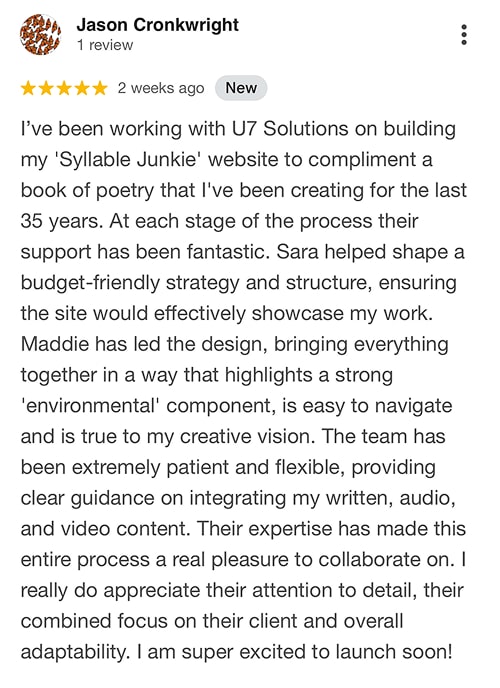Click the first gold rating star

[28, 88]
